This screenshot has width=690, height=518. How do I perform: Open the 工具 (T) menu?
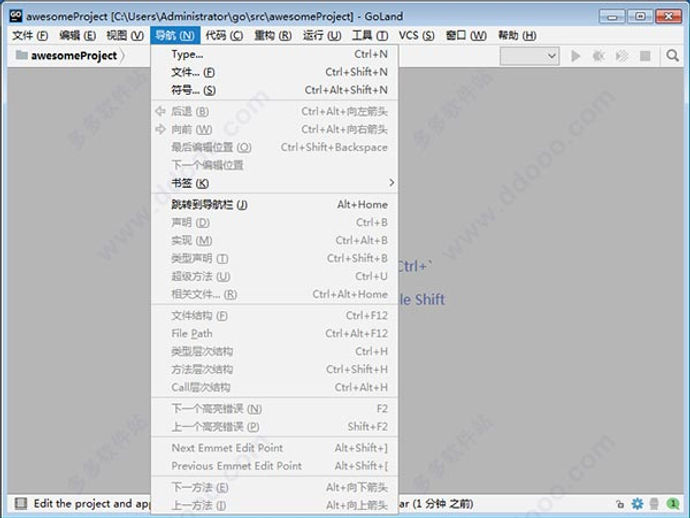click(370, 35)
